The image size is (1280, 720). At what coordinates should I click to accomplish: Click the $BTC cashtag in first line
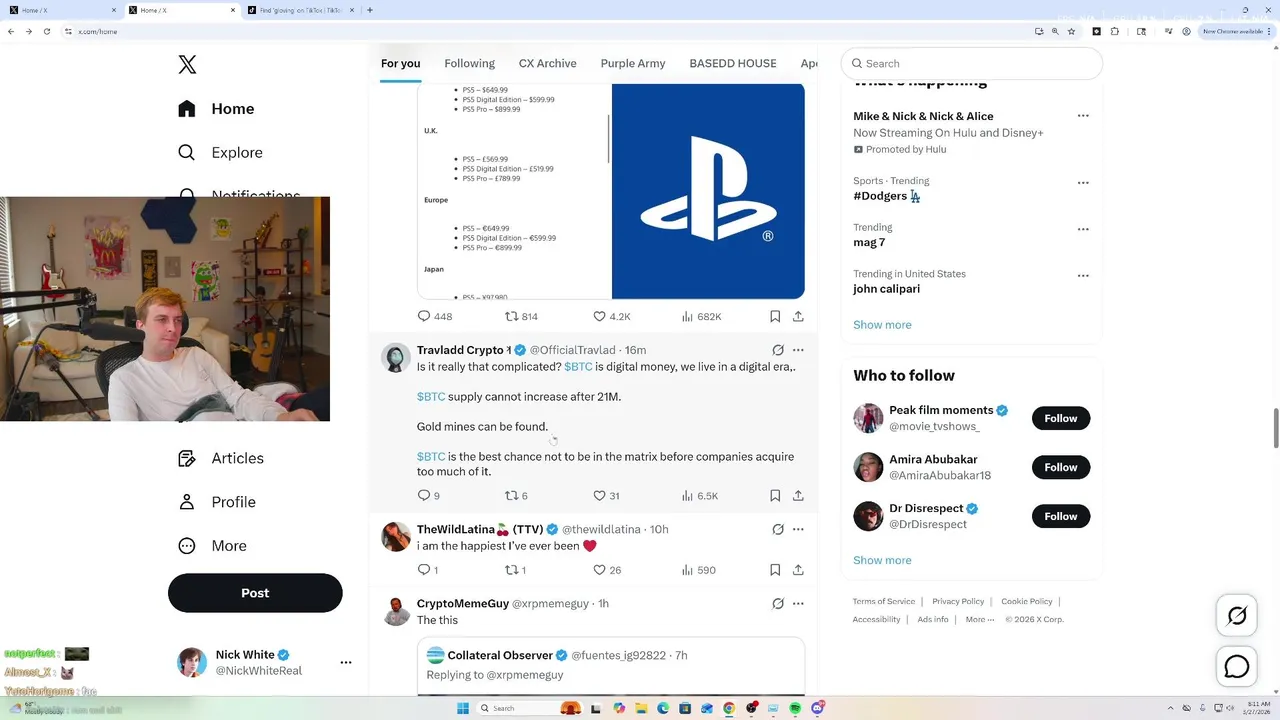[x=578, y=367]
